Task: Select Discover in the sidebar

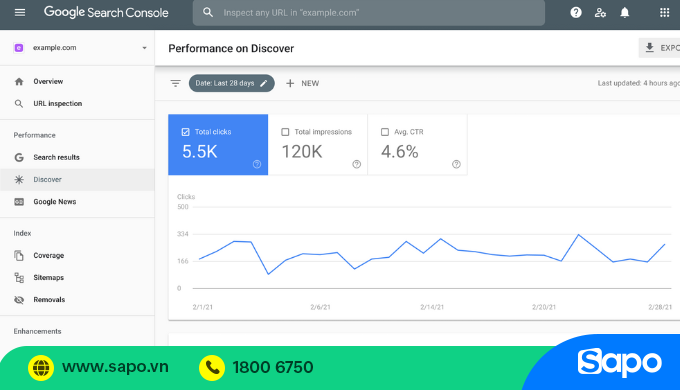Action: coord(77,180)
